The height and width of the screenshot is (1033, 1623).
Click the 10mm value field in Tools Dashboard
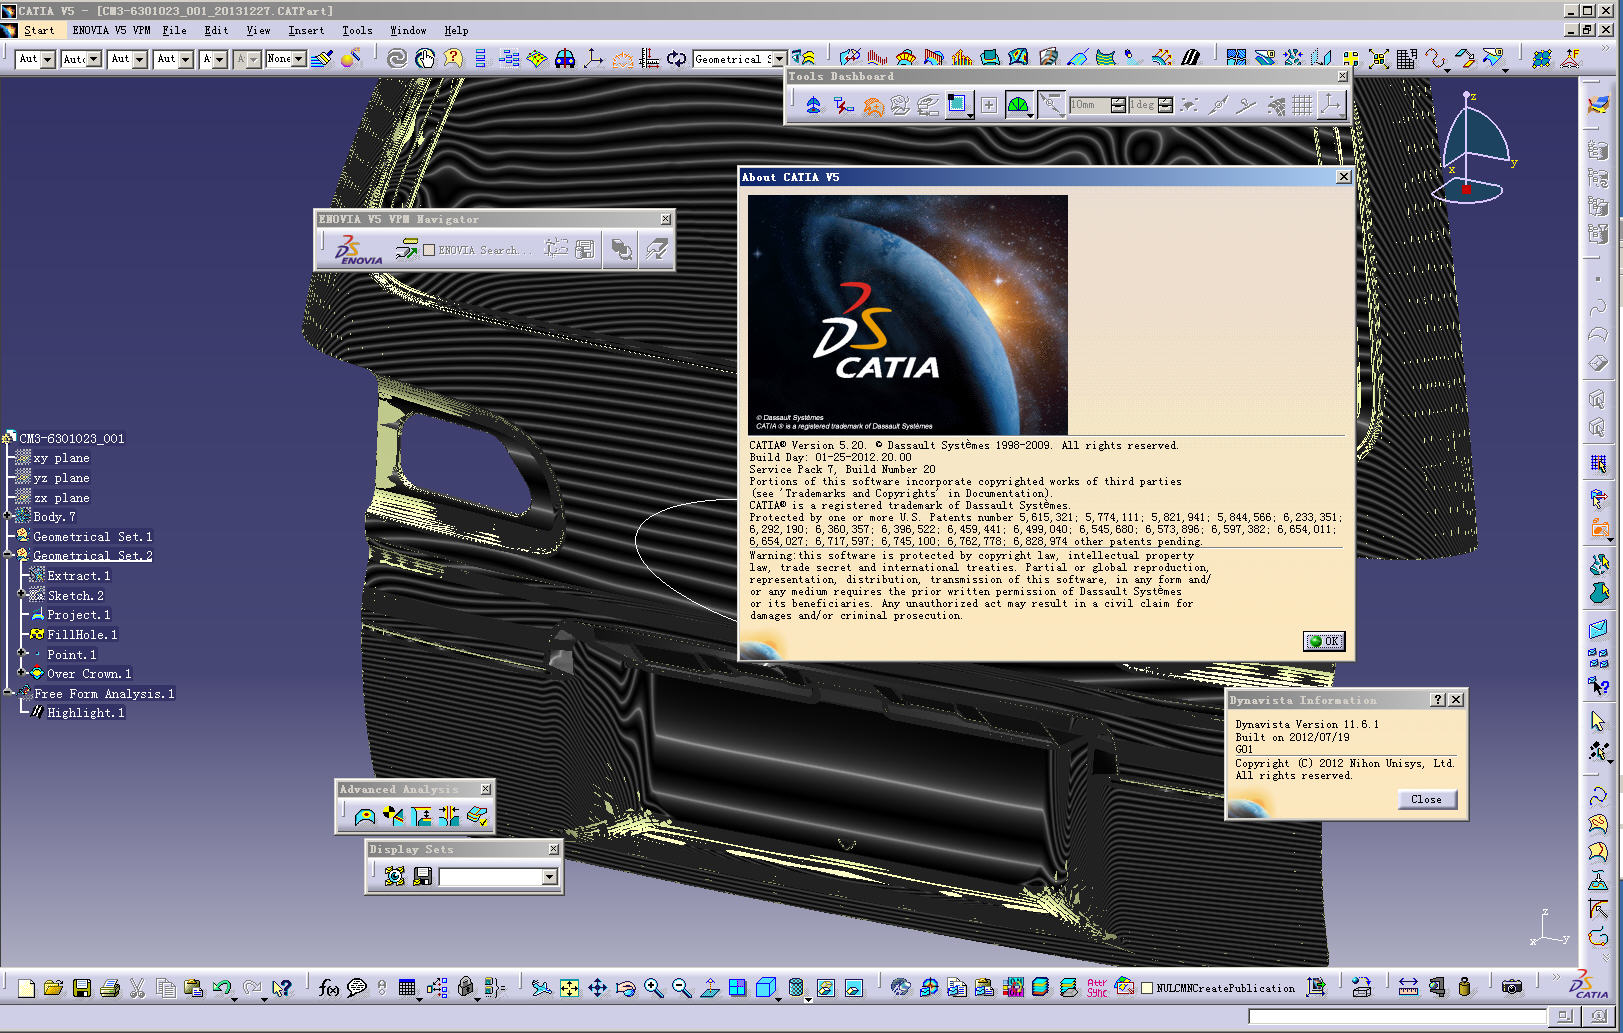point(1089,105)
